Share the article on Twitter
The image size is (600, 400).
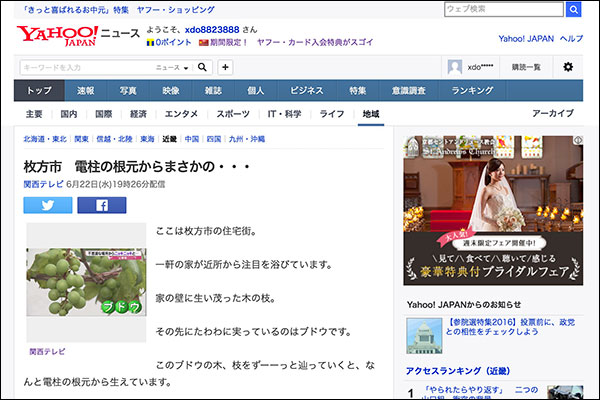coord(48,205)
